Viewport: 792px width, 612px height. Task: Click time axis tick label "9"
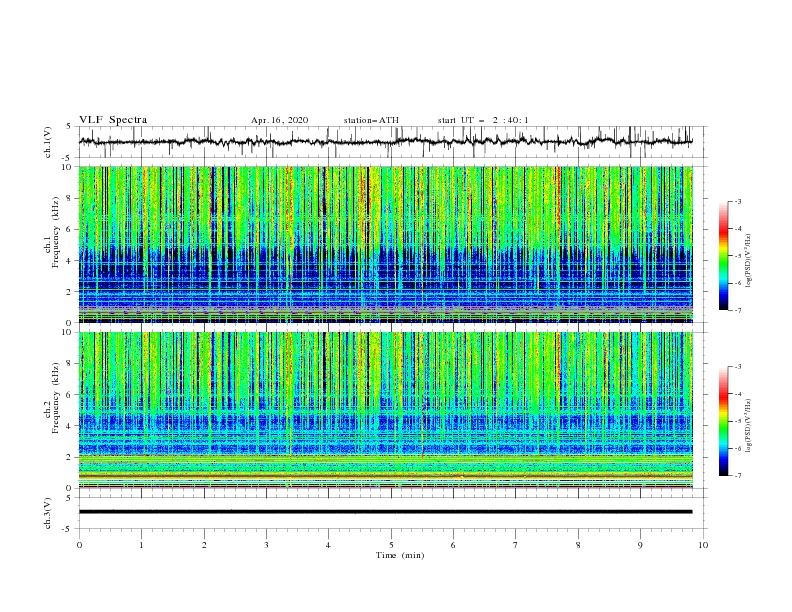[640, 545]
